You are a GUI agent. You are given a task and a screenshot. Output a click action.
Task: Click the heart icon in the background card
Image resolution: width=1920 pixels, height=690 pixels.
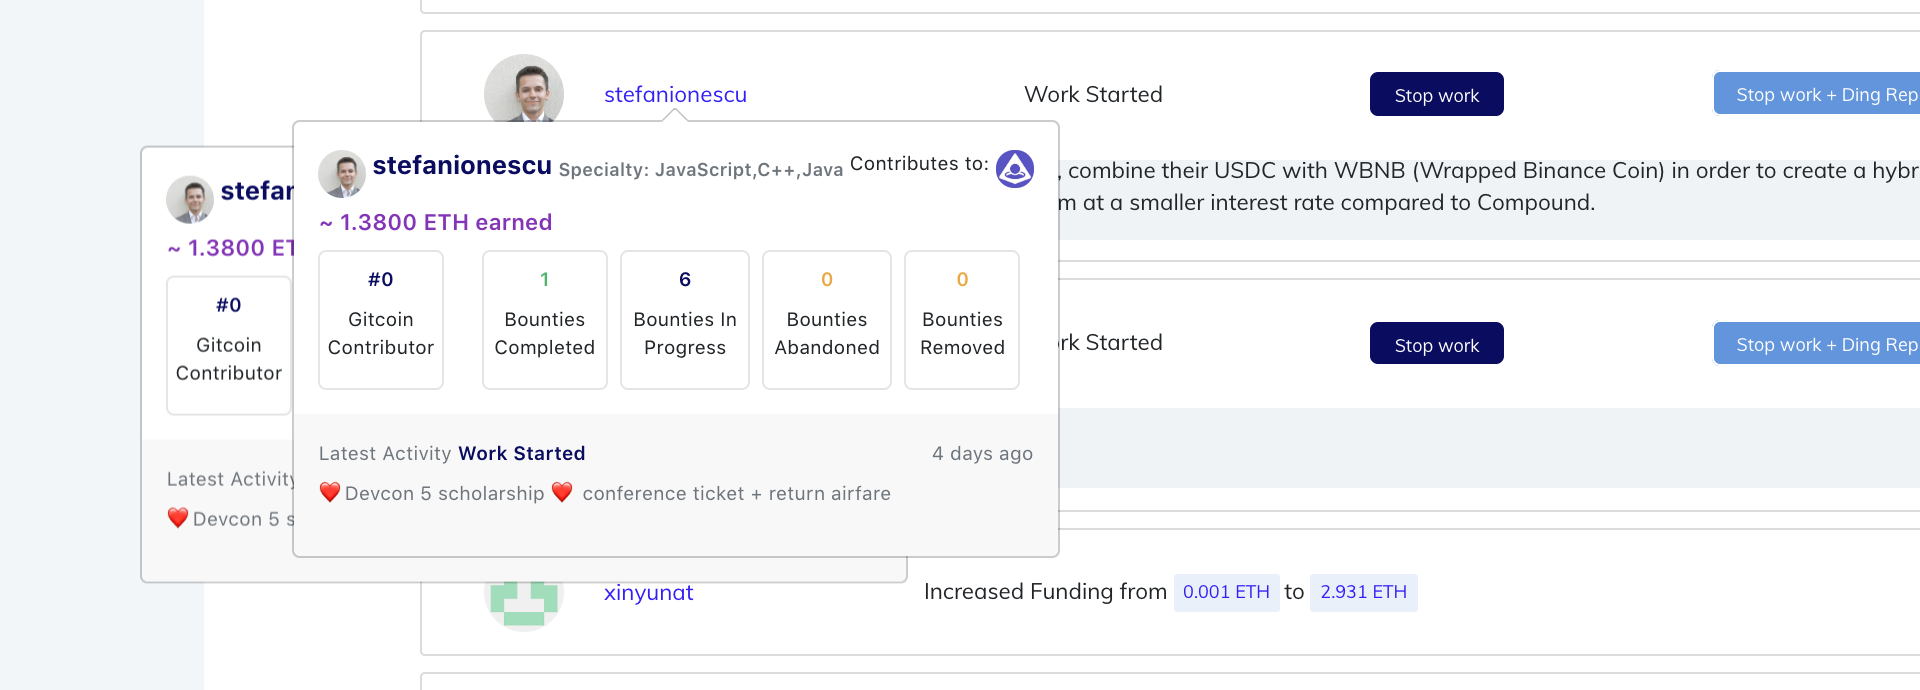pyautogui.click(x=178, y=518)
